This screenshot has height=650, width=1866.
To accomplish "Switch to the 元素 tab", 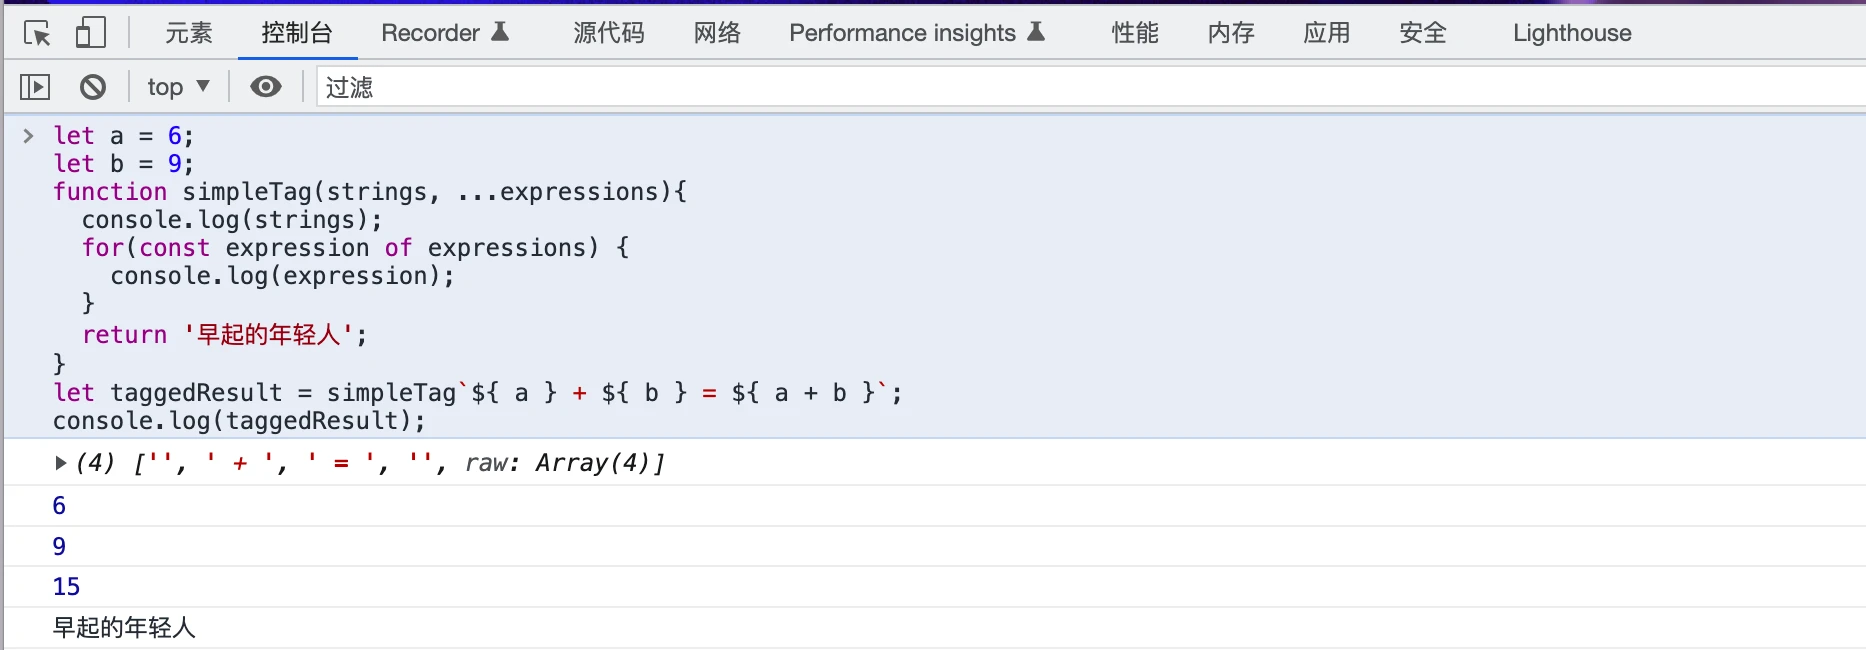I will pos(188,33).
